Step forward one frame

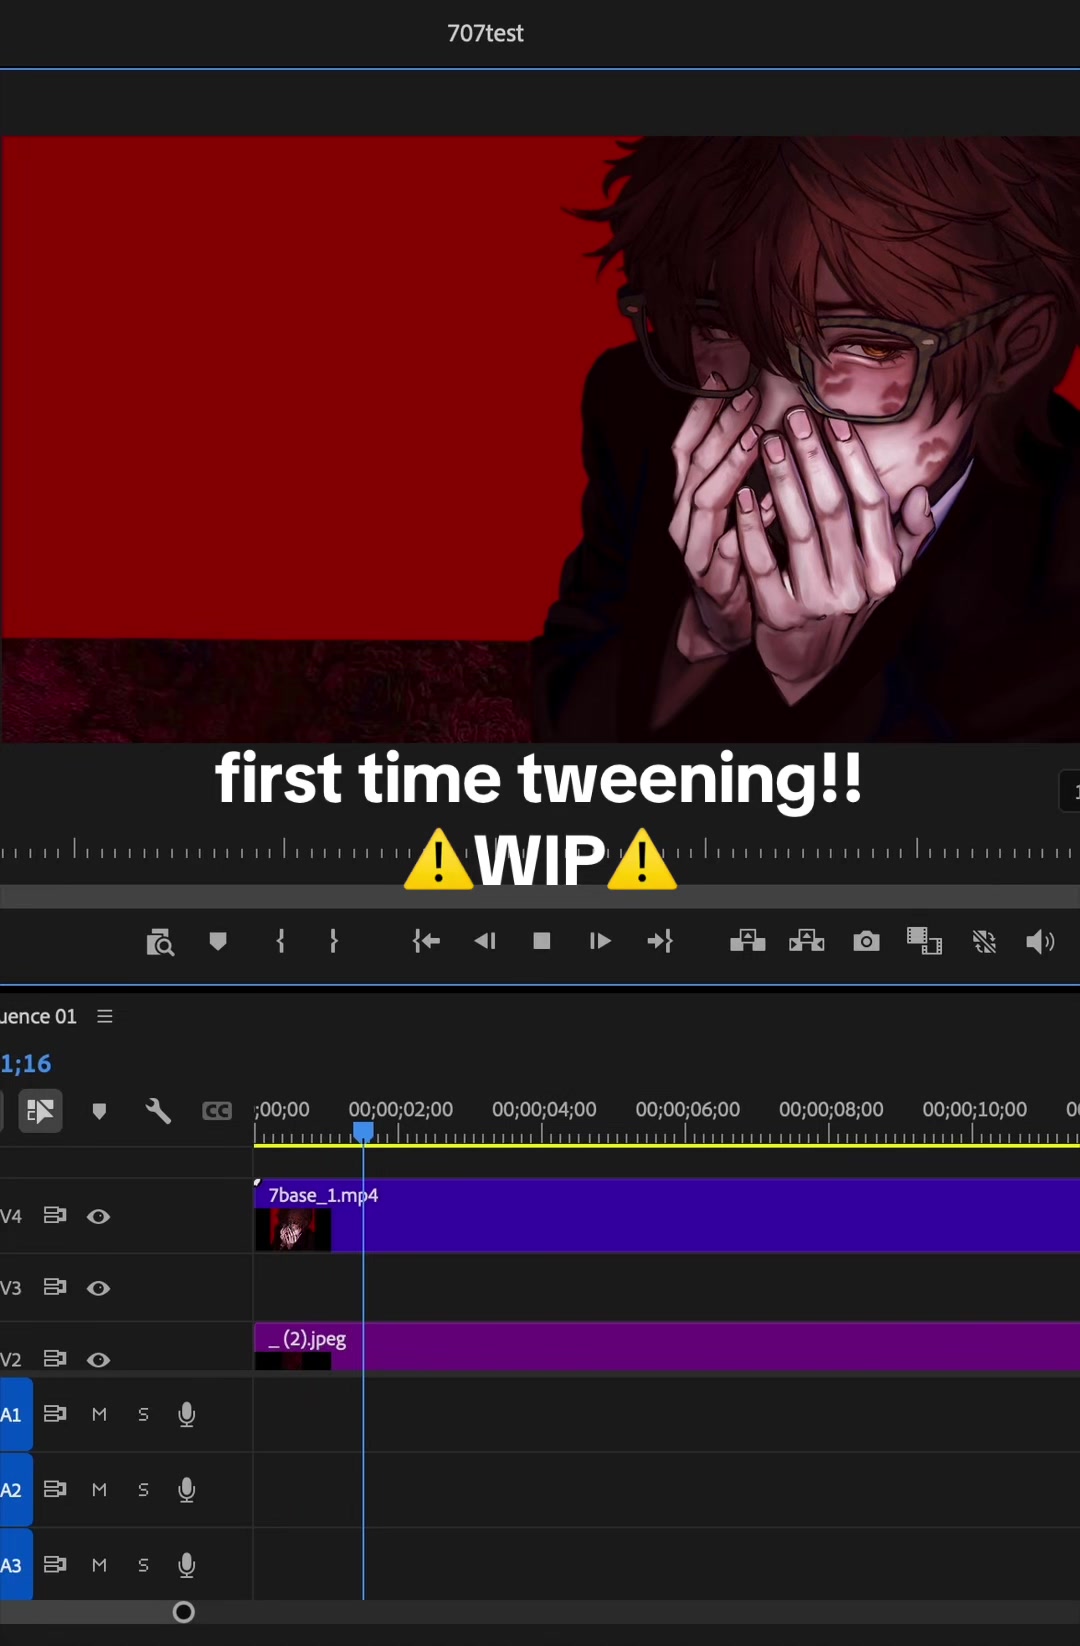(x=600, y=941)
